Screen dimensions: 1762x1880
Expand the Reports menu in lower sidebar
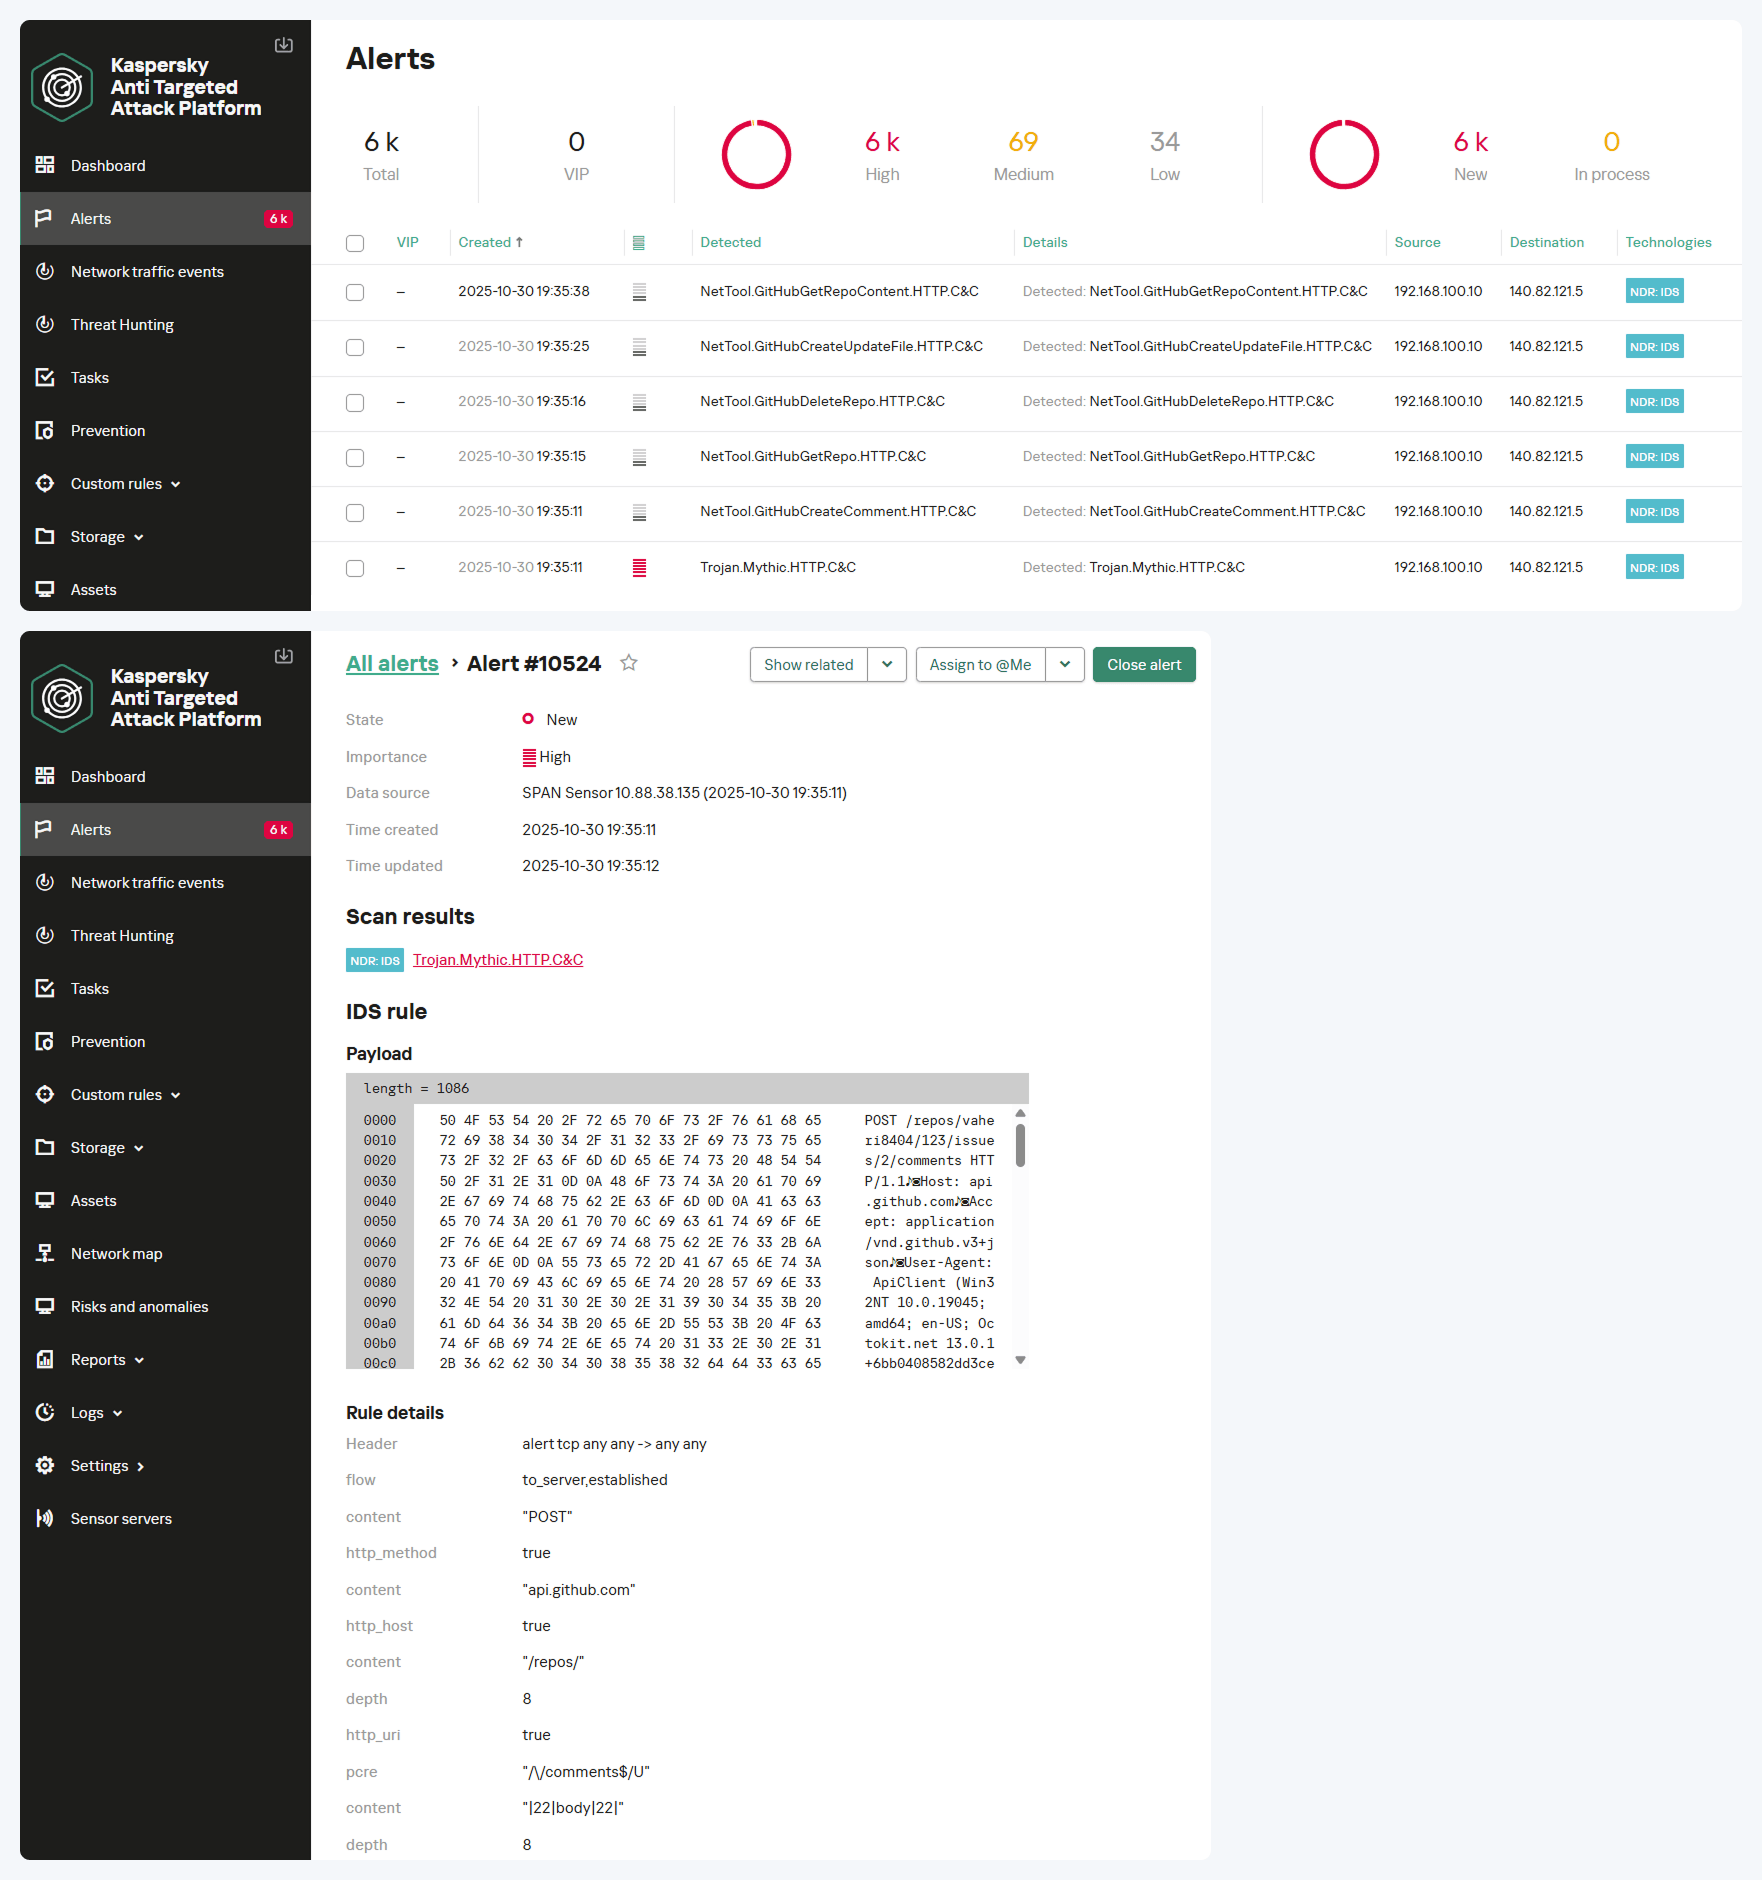(108, 1359)
